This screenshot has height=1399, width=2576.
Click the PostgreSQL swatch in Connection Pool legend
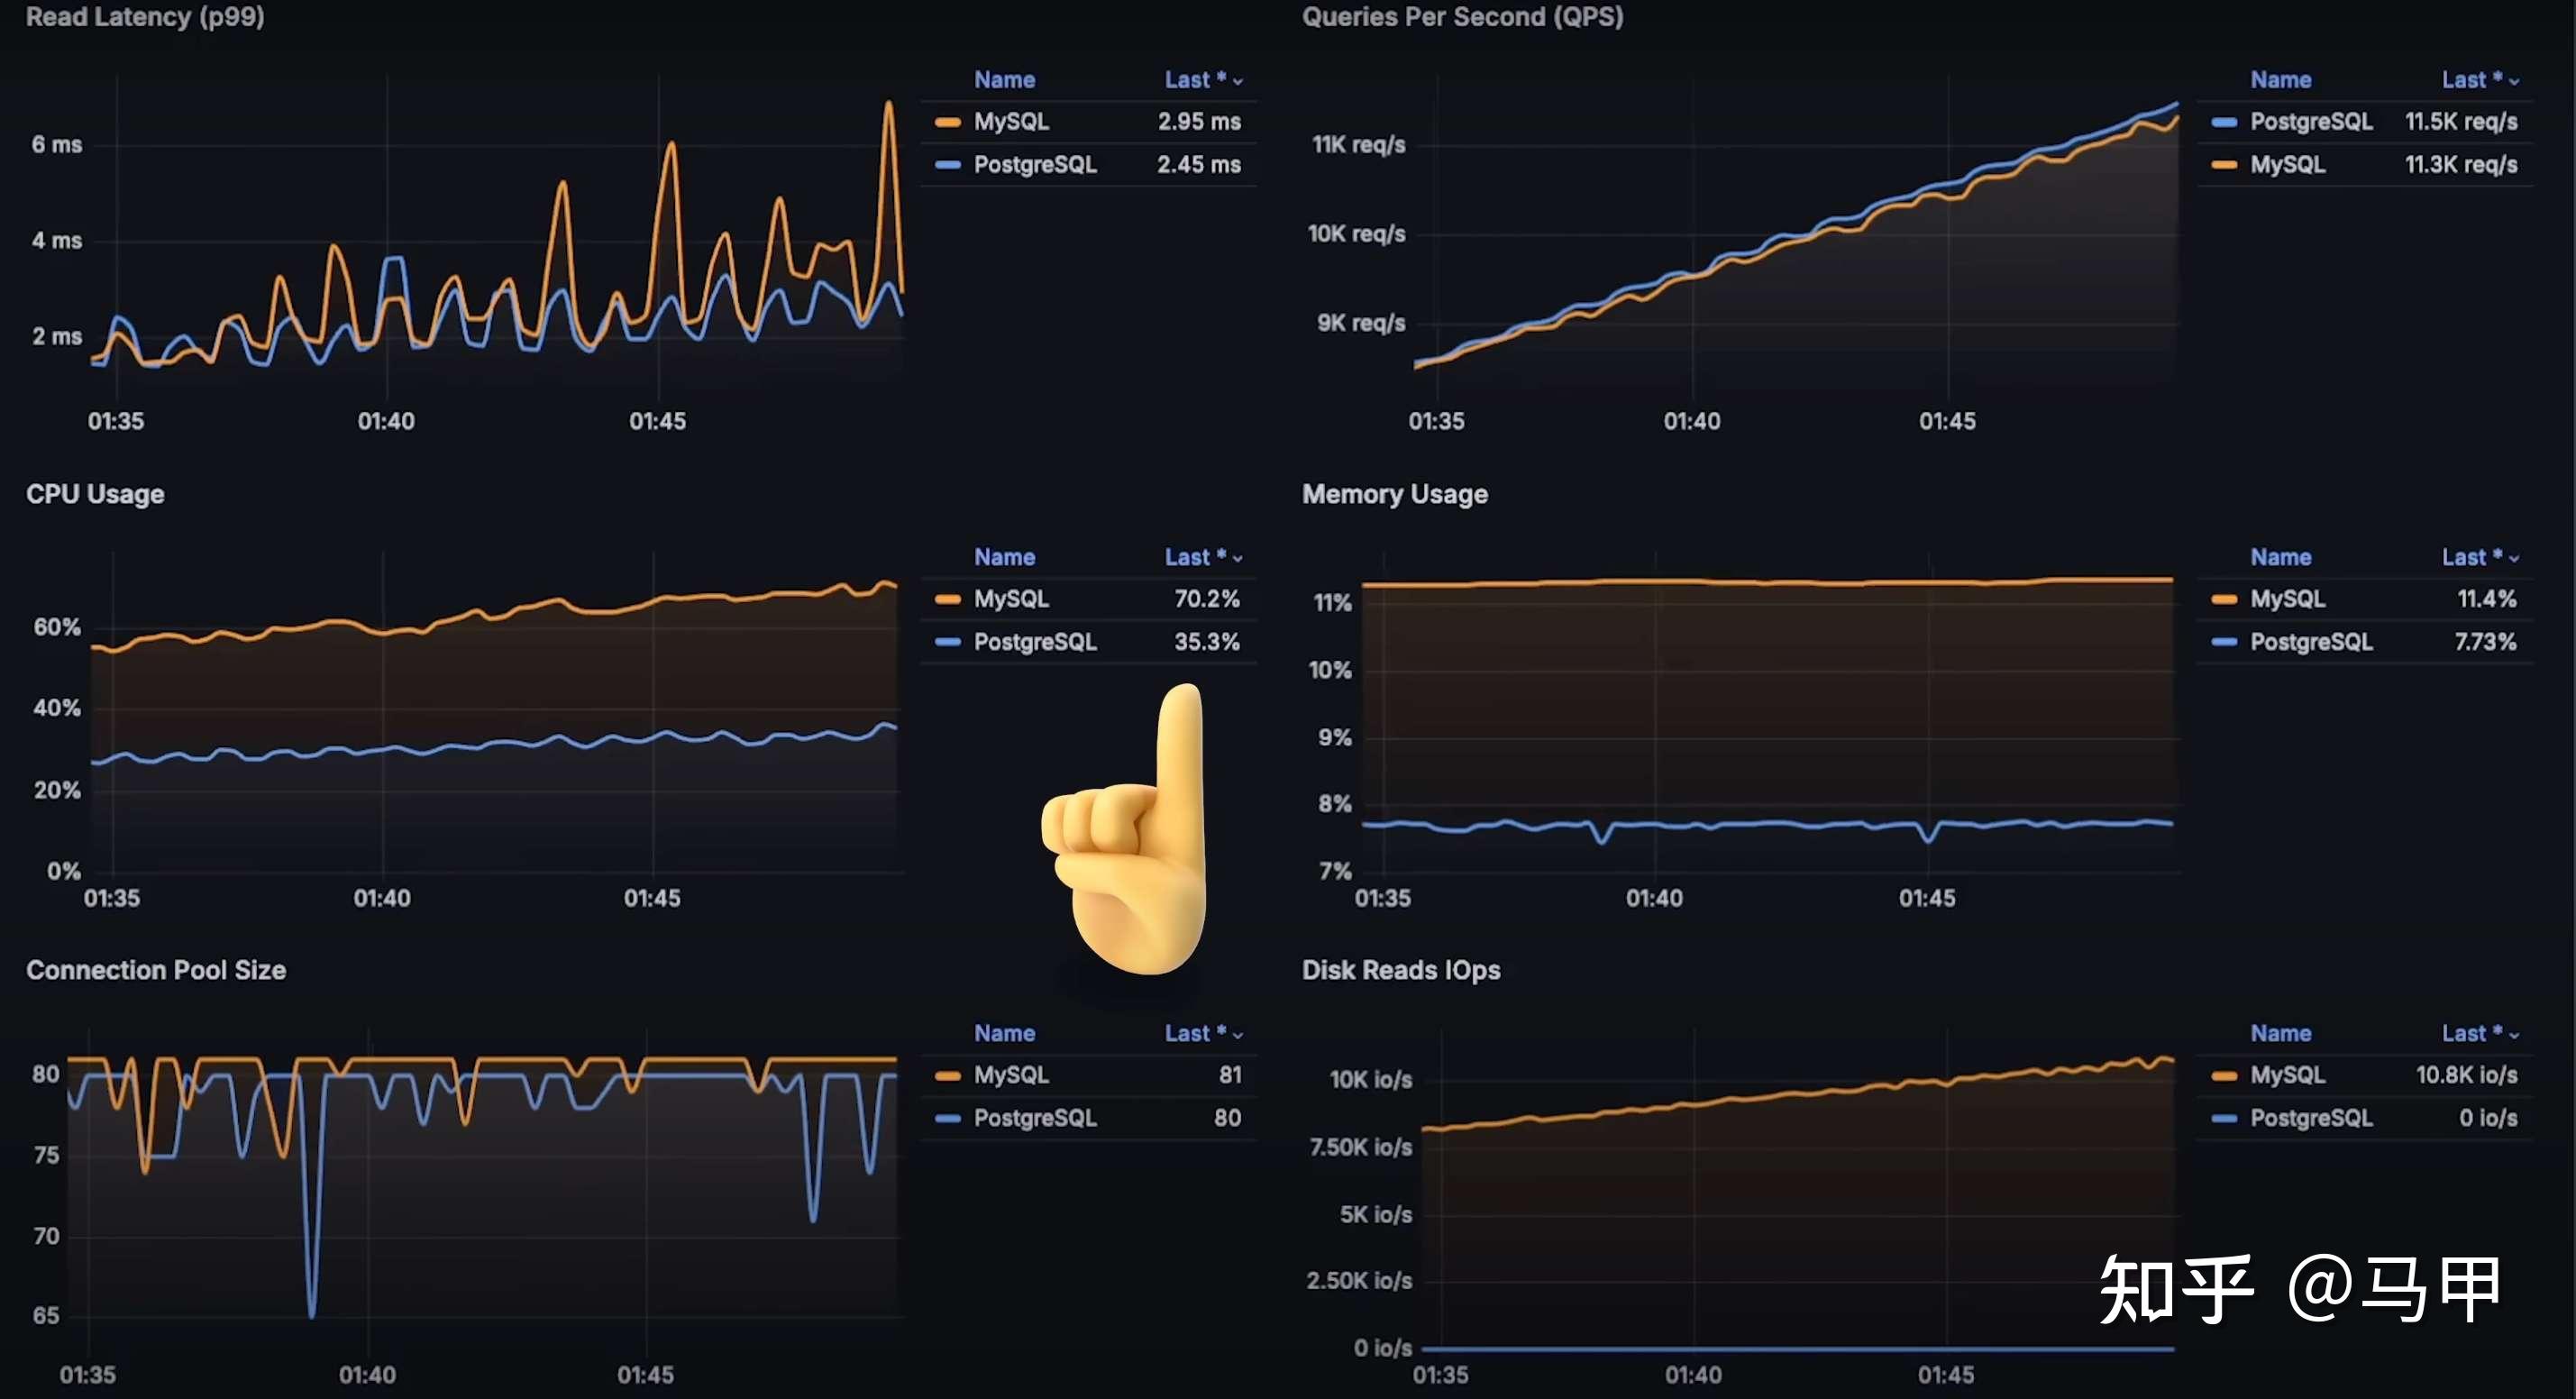tap(947, 1119)
